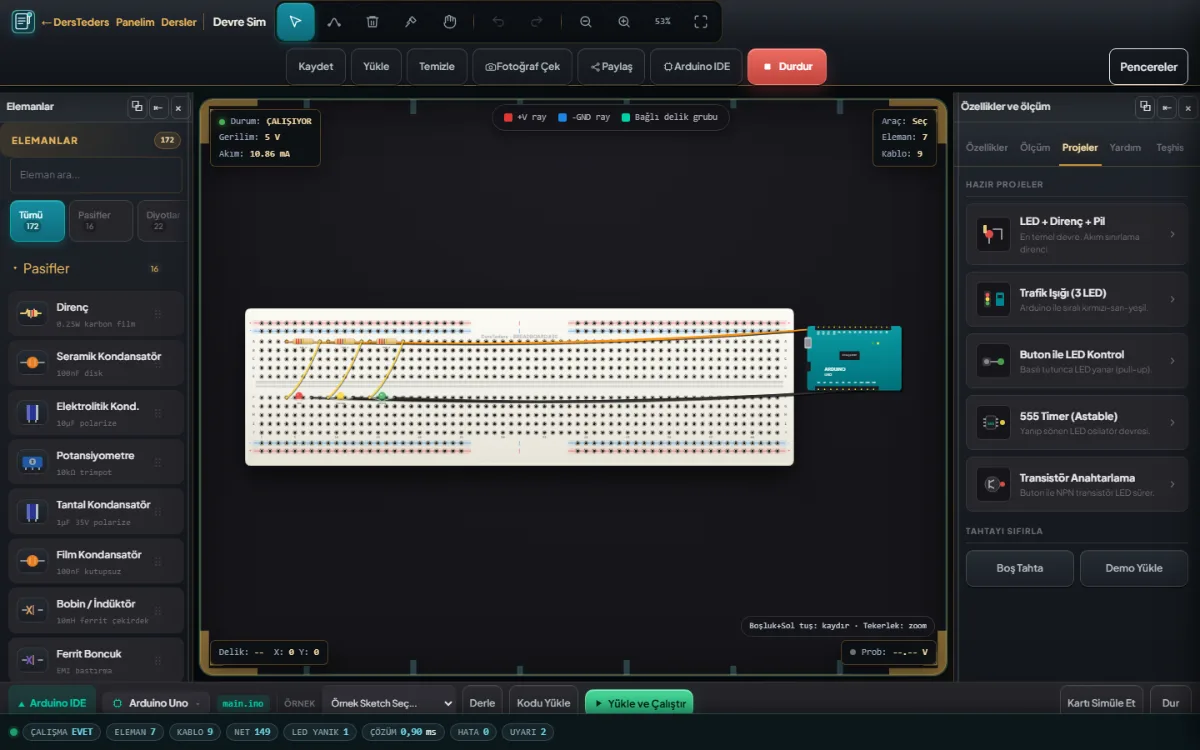Viewport: 1200px width, 750px height.
Task: Click the Fotoğraf Çek button
Action: pos(523,67)
